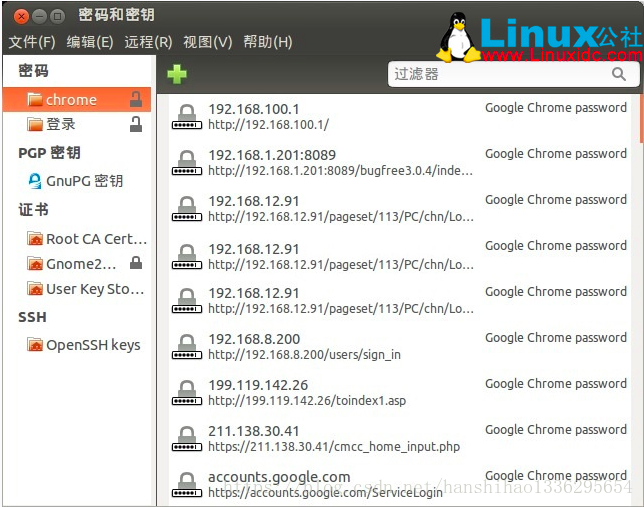Click the search magnifier in the filter box
644x507 pixels.
tap(619, 74)
